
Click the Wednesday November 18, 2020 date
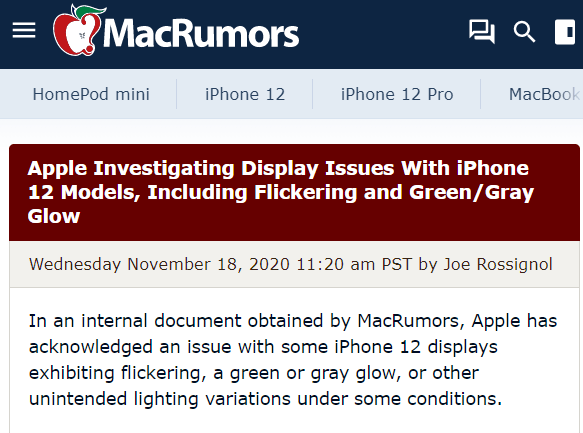(159, 264)
